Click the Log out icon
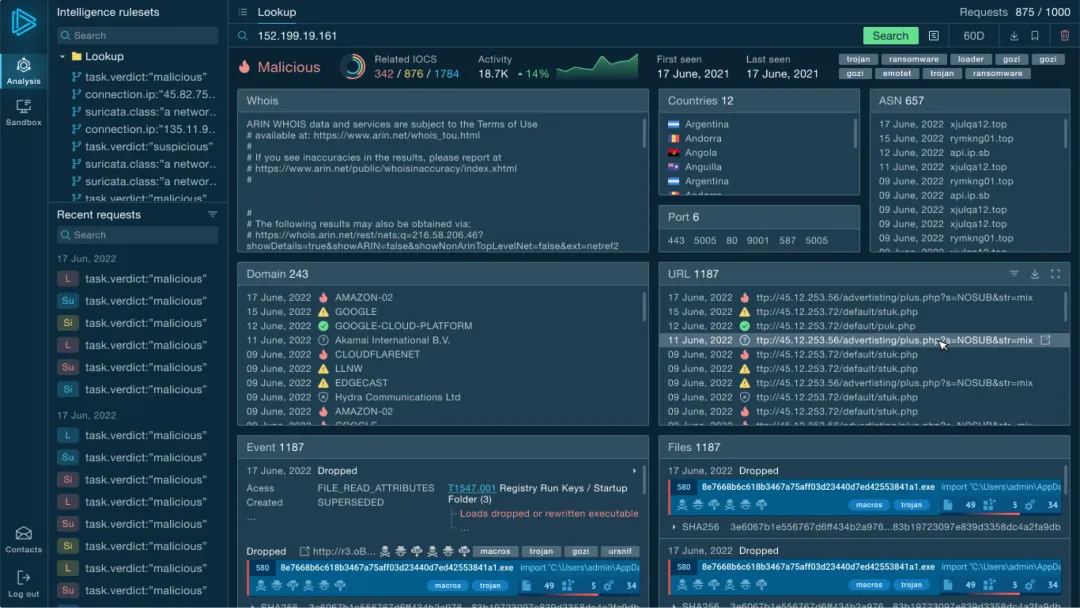The height and width of the screenshot is (608, 1080). coord(23,583)
